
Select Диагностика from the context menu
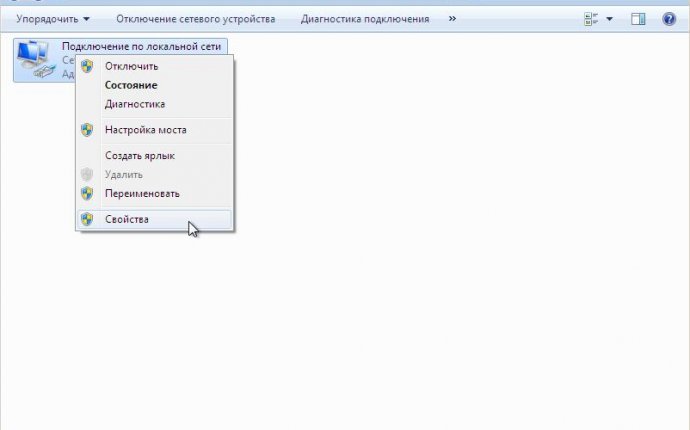[154, 104]
